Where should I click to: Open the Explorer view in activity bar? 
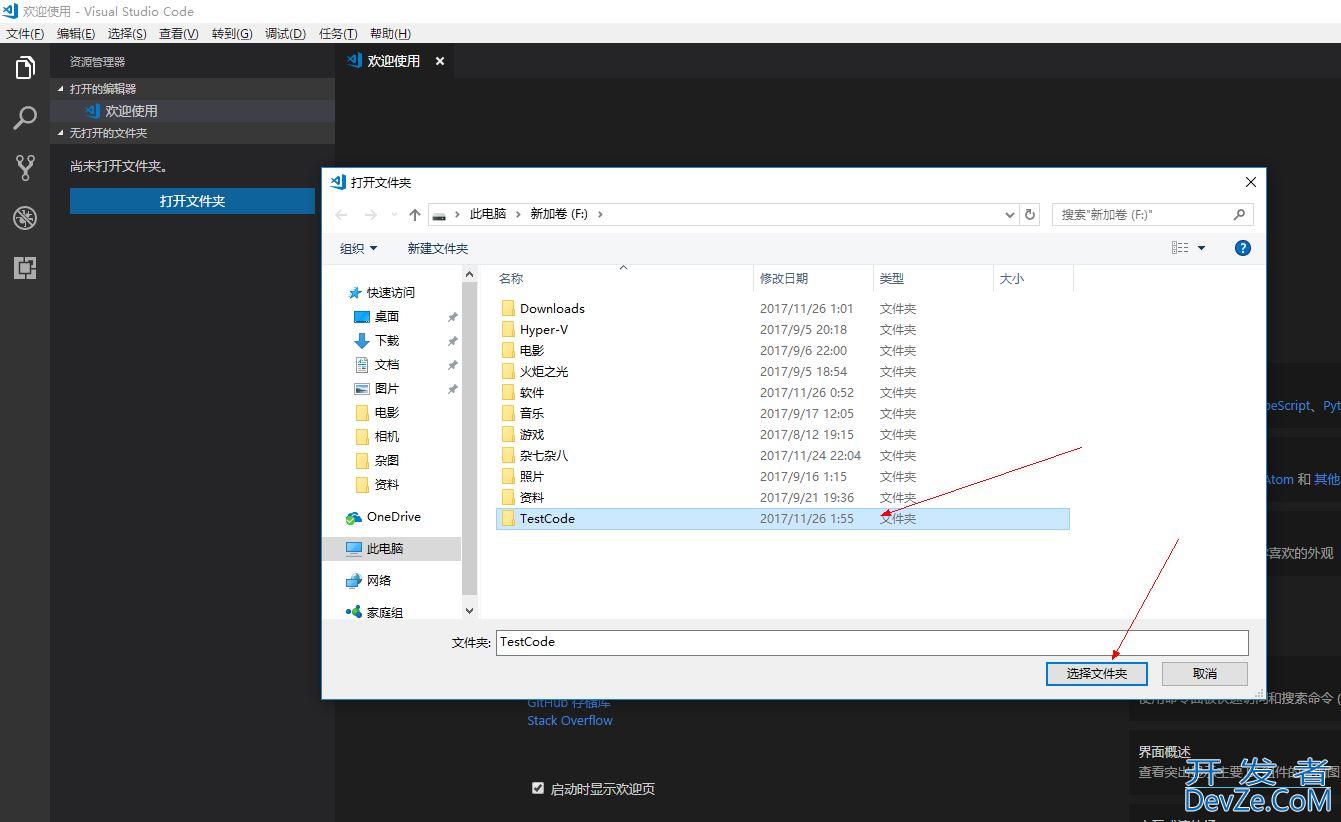coord(25,68)
